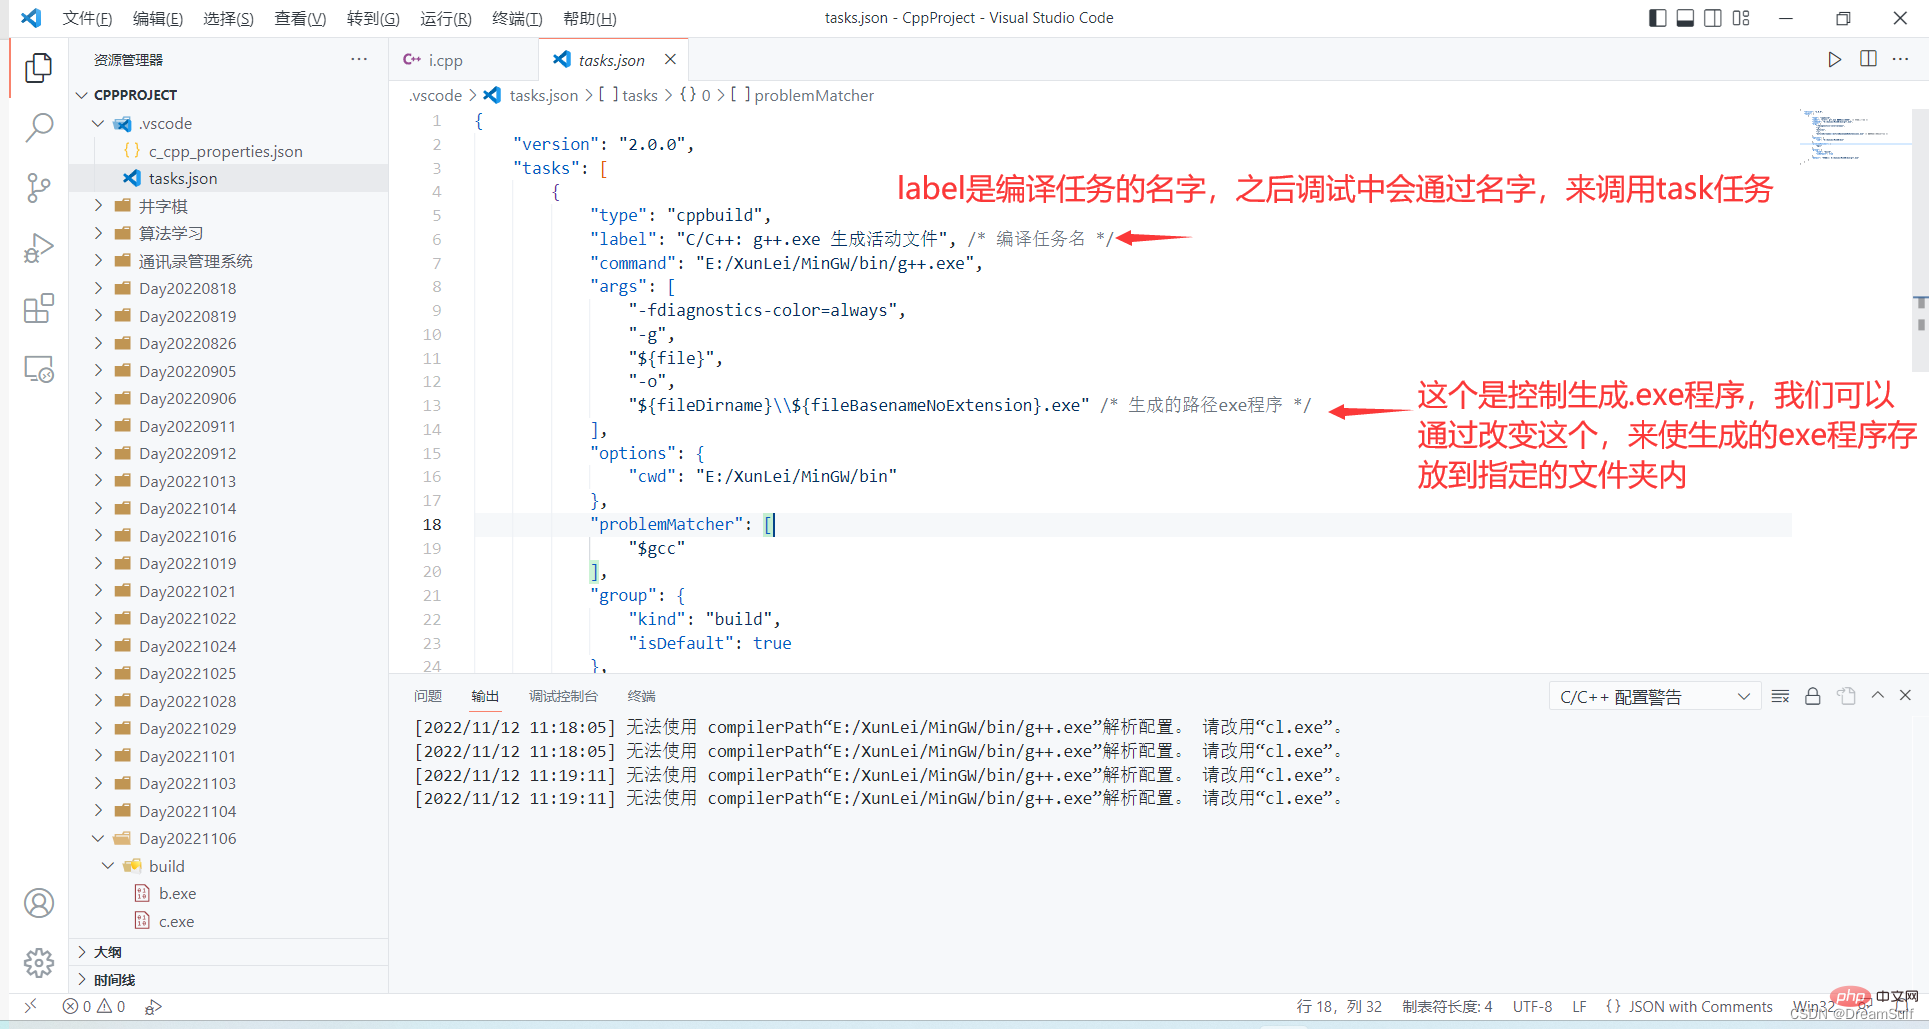
Task: Open the C/C++ 配置警告 output channel dropdown
Action: pyautogui.click(x=1655, y=697)
